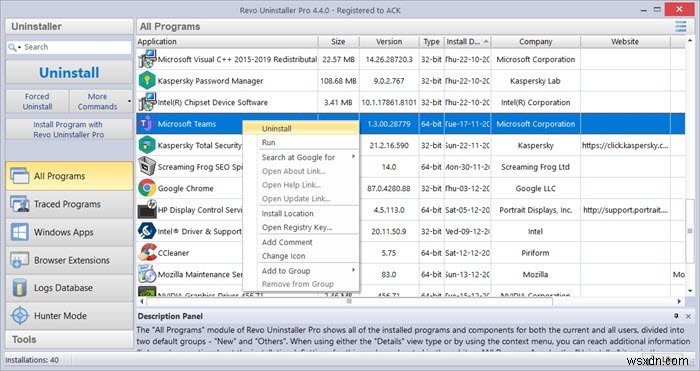The width and height of the screenshot is (700, 371).
Task: Click the CCleaner icon
Action: [x=147, y=252]
